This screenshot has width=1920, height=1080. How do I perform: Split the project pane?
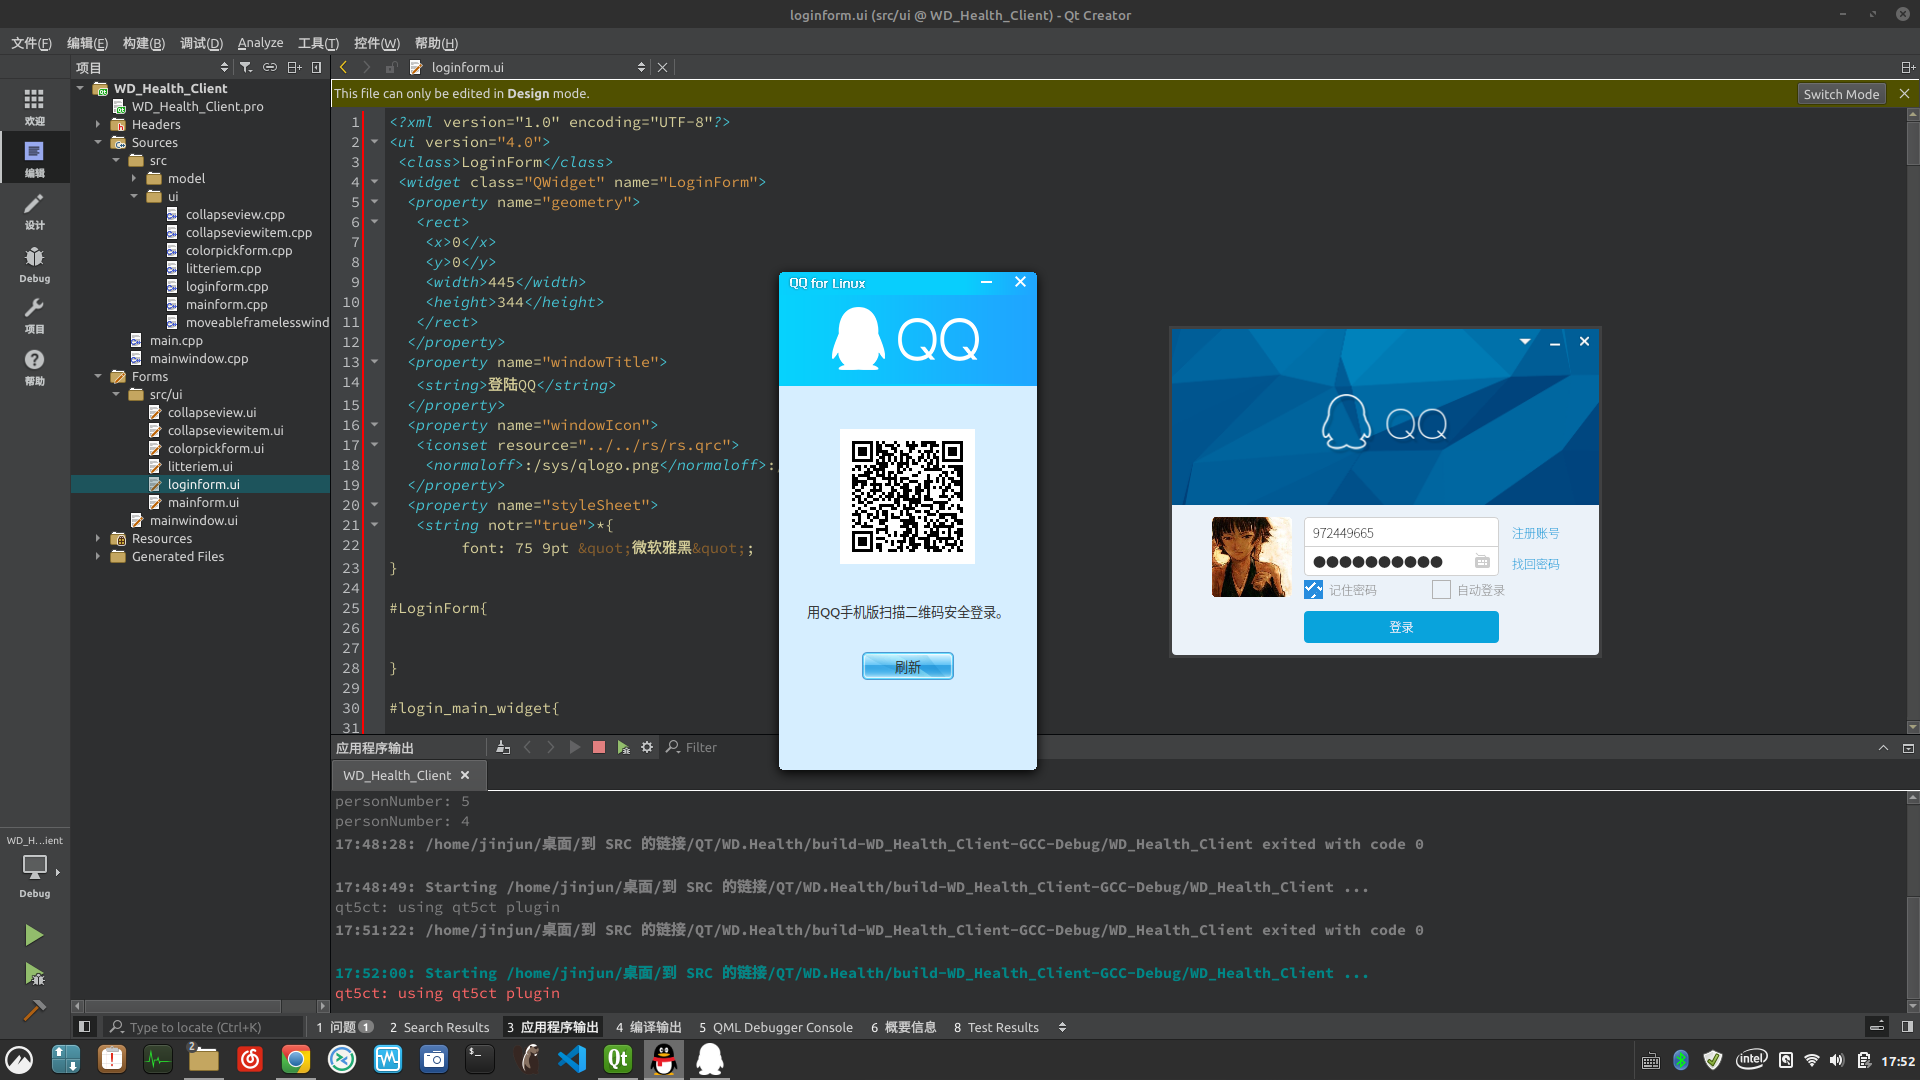(x=294, y=67)
